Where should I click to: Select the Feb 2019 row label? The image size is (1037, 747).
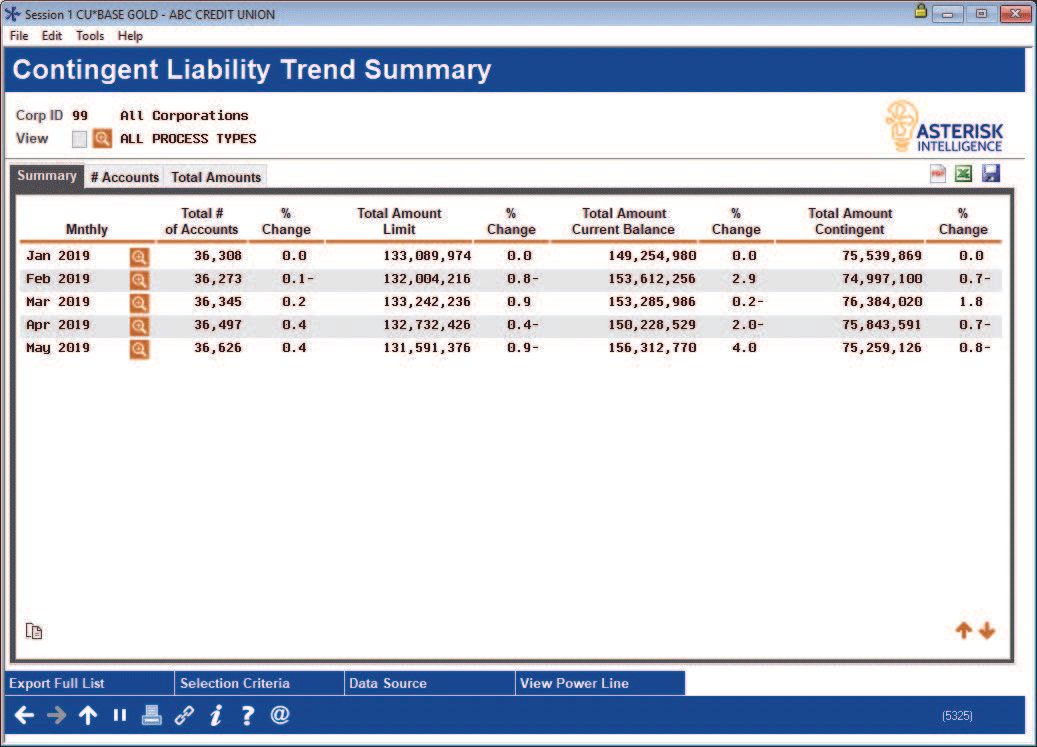pos(58,279)
